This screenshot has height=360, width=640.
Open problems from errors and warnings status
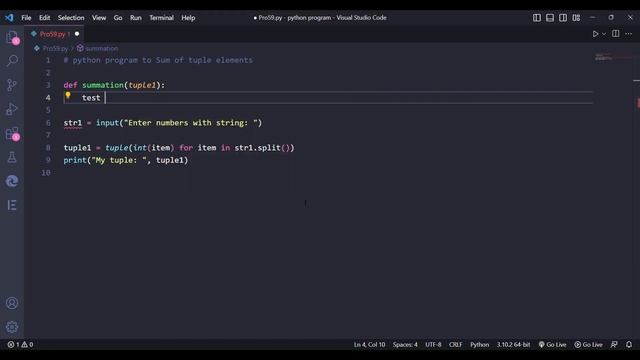[x=20, y=344]
